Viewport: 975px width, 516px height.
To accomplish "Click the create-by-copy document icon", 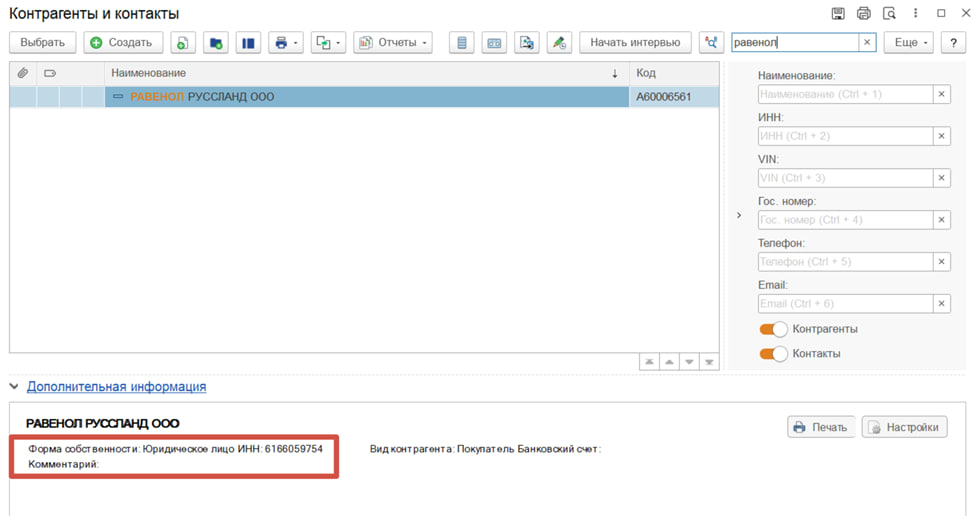I will pyautogui.click(x=183, y=43).
